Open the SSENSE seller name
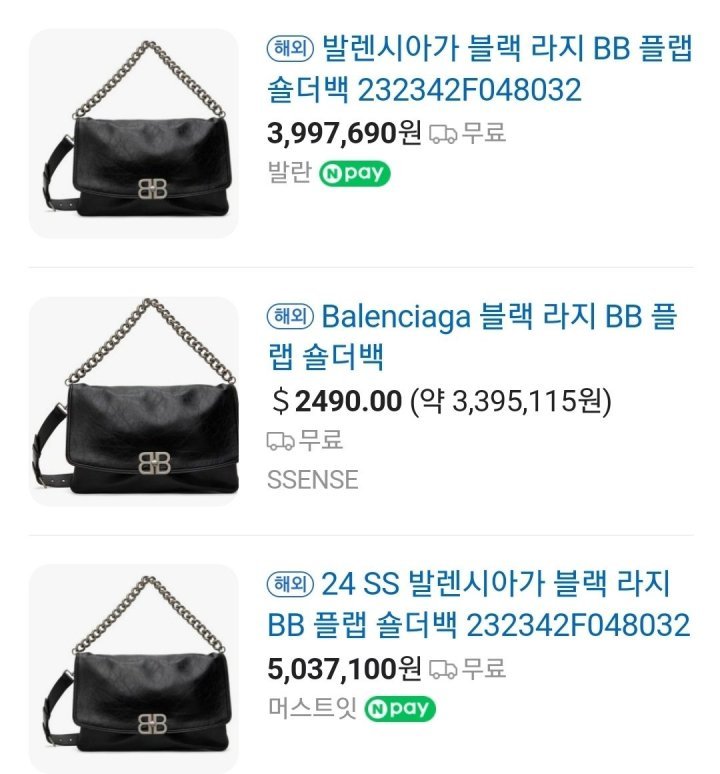Image resolution: width=720 pixels, height=774 pixels. 313,480
